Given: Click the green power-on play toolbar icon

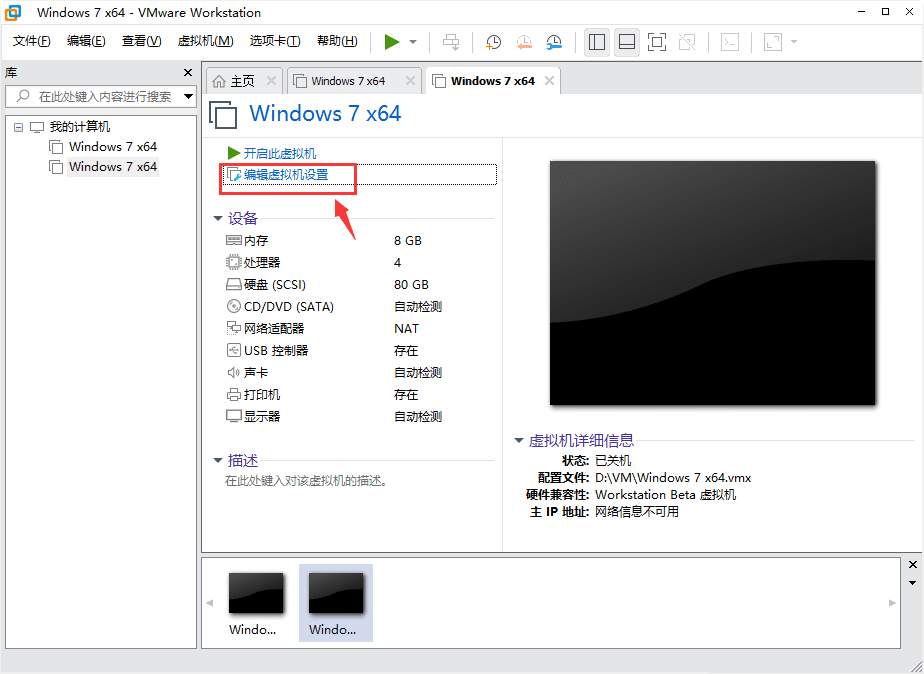Looking at the screenshot, I should 392,42.
